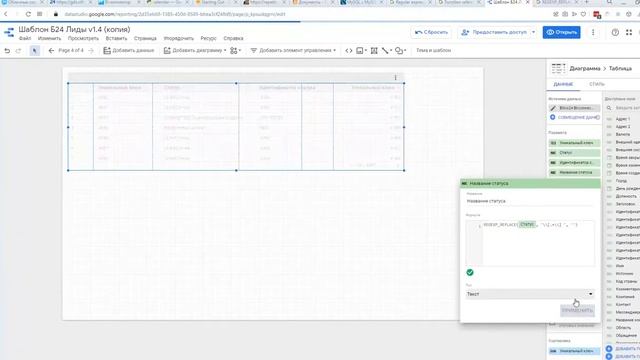Open the Файл menu
640x360 pixels.
25,38
